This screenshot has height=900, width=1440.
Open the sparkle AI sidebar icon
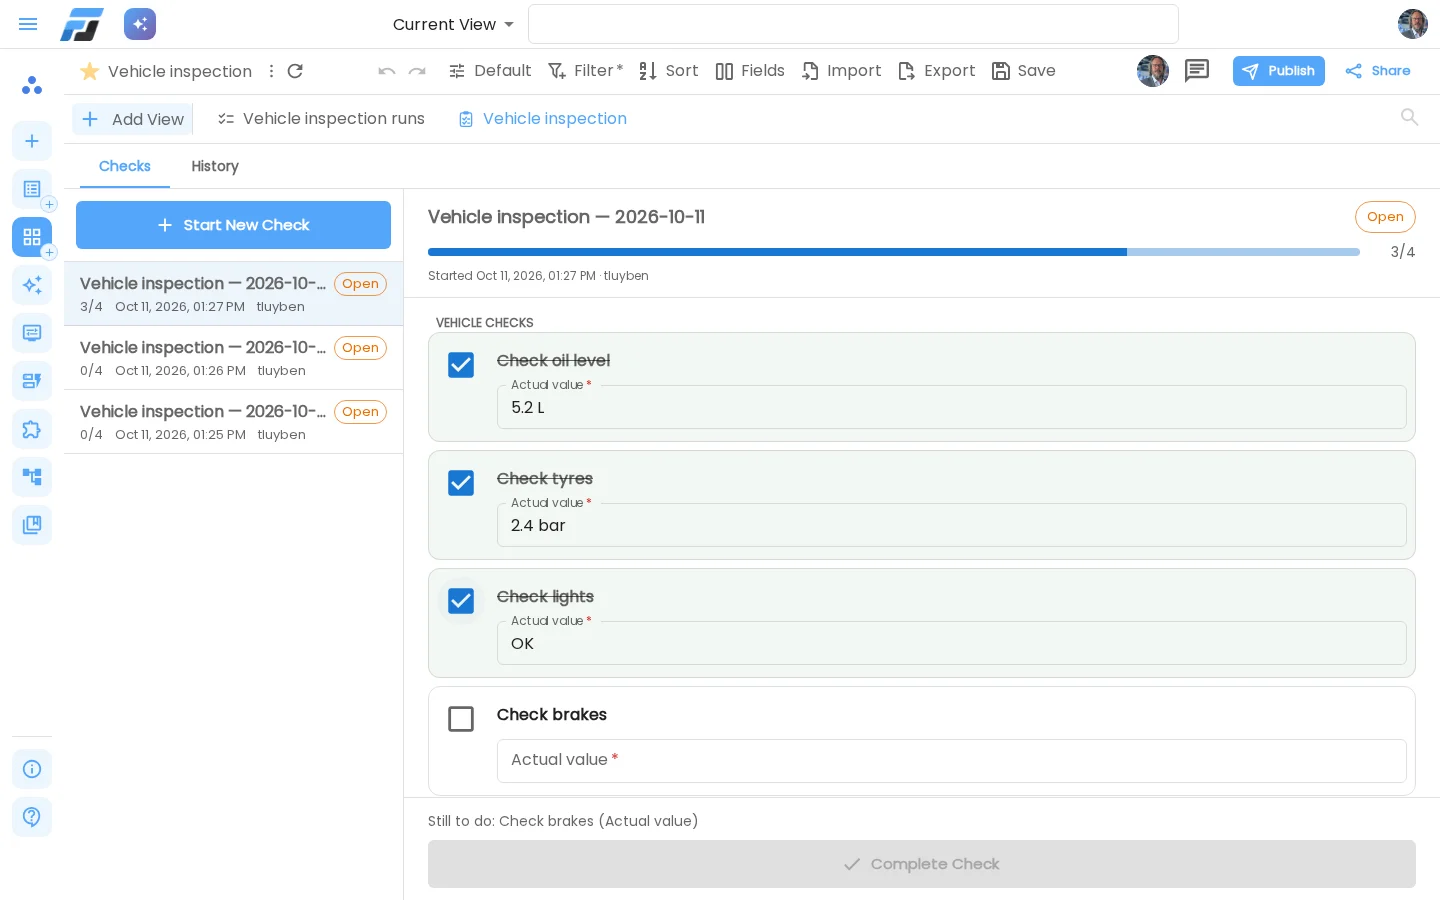(x=32, y=285)
